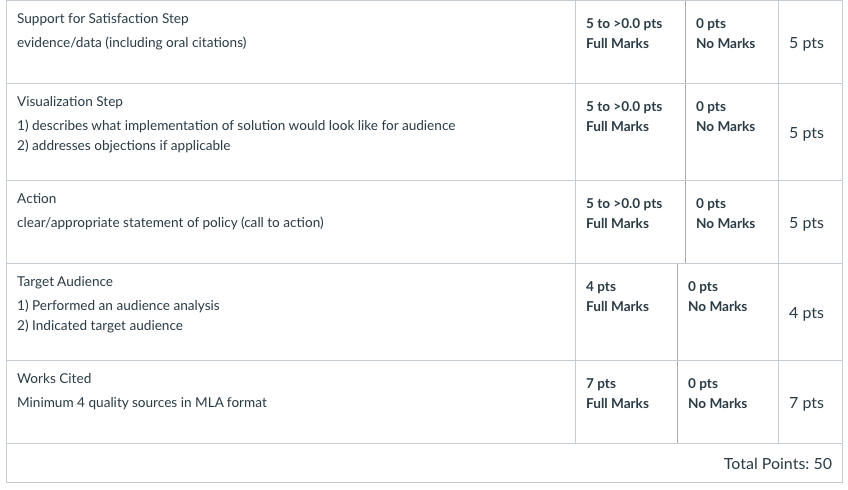This screenshot has height=490, width=848.
Task: Select 0 pts No Marks for Action
Action: (732, 222)
